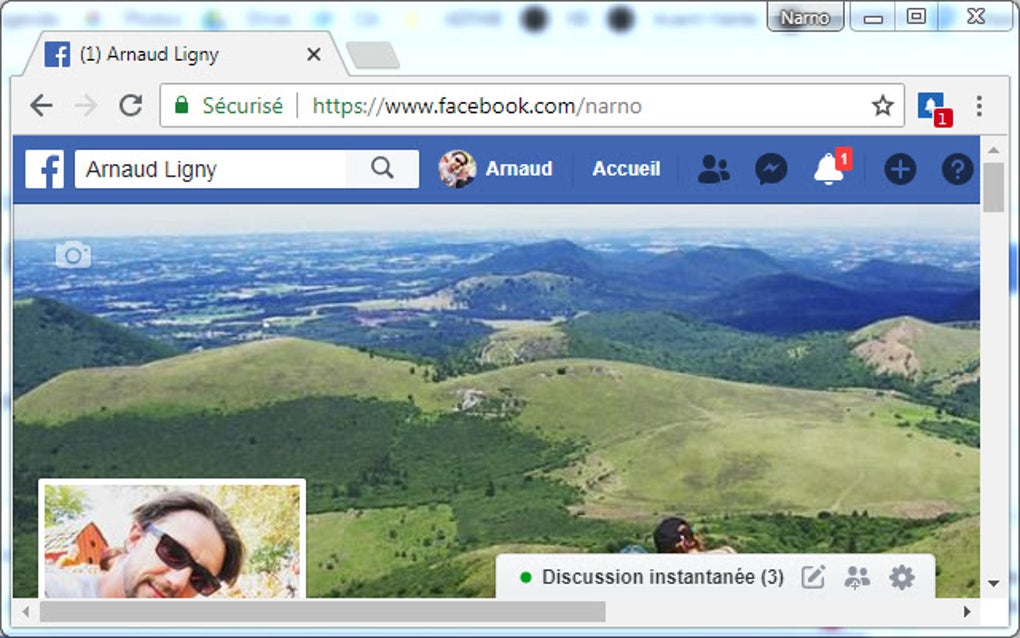Click the Facebook home logo icon
This screenshot has width=1020, height=638.
click(x=44, y=169)
